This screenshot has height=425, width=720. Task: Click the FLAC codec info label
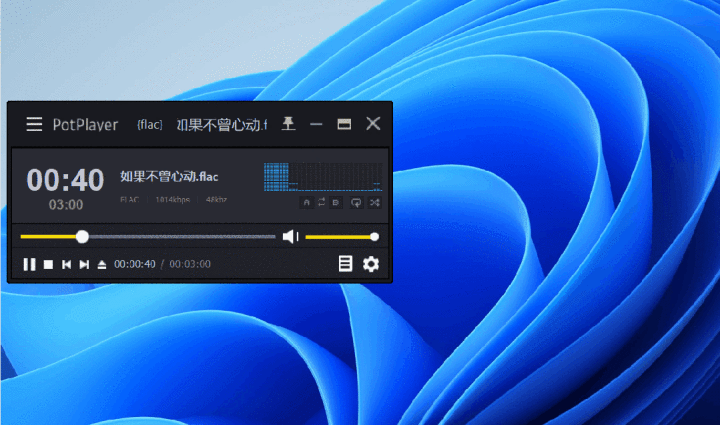129,200
